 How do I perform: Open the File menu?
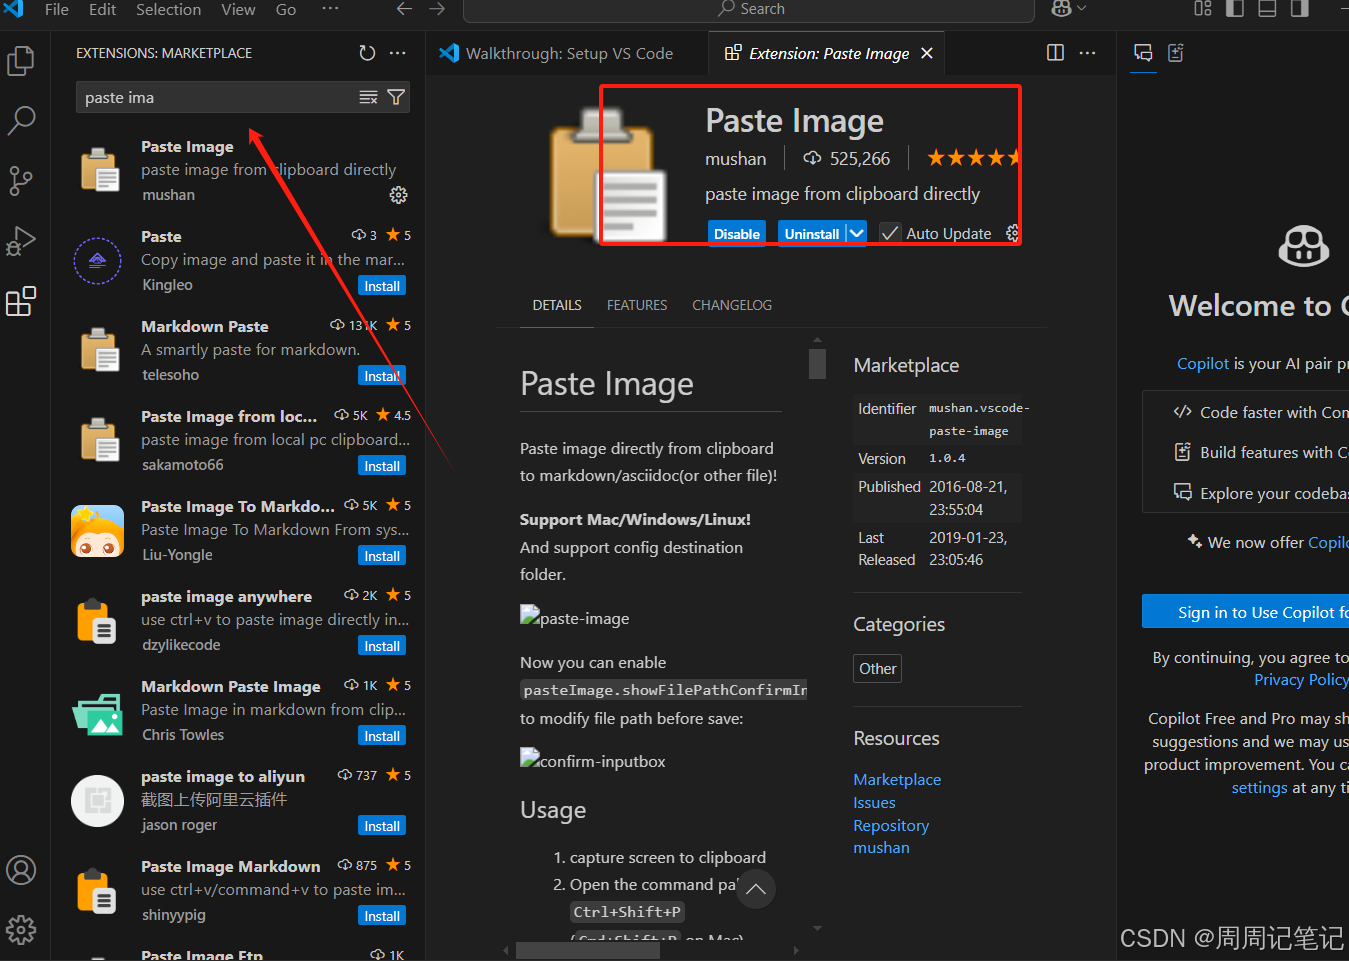pyautogui.click(x=57, y=9)
